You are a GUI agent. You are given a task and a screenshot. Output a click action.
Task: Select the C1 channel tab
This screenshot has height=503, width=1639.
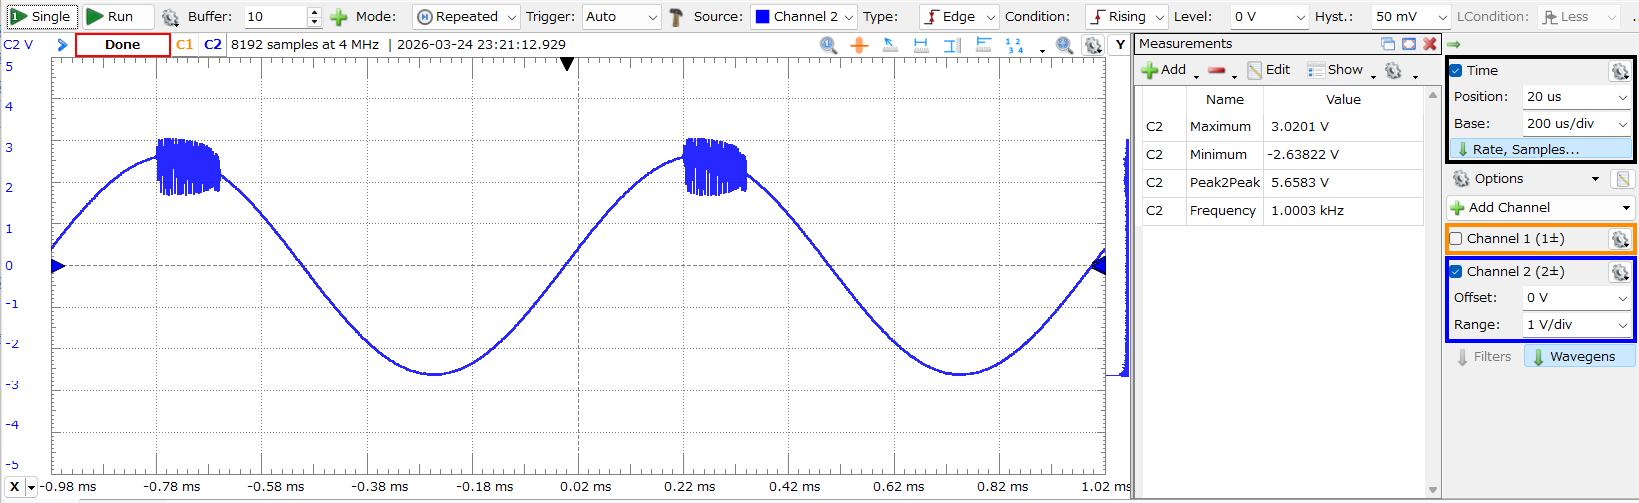point(184,45)
